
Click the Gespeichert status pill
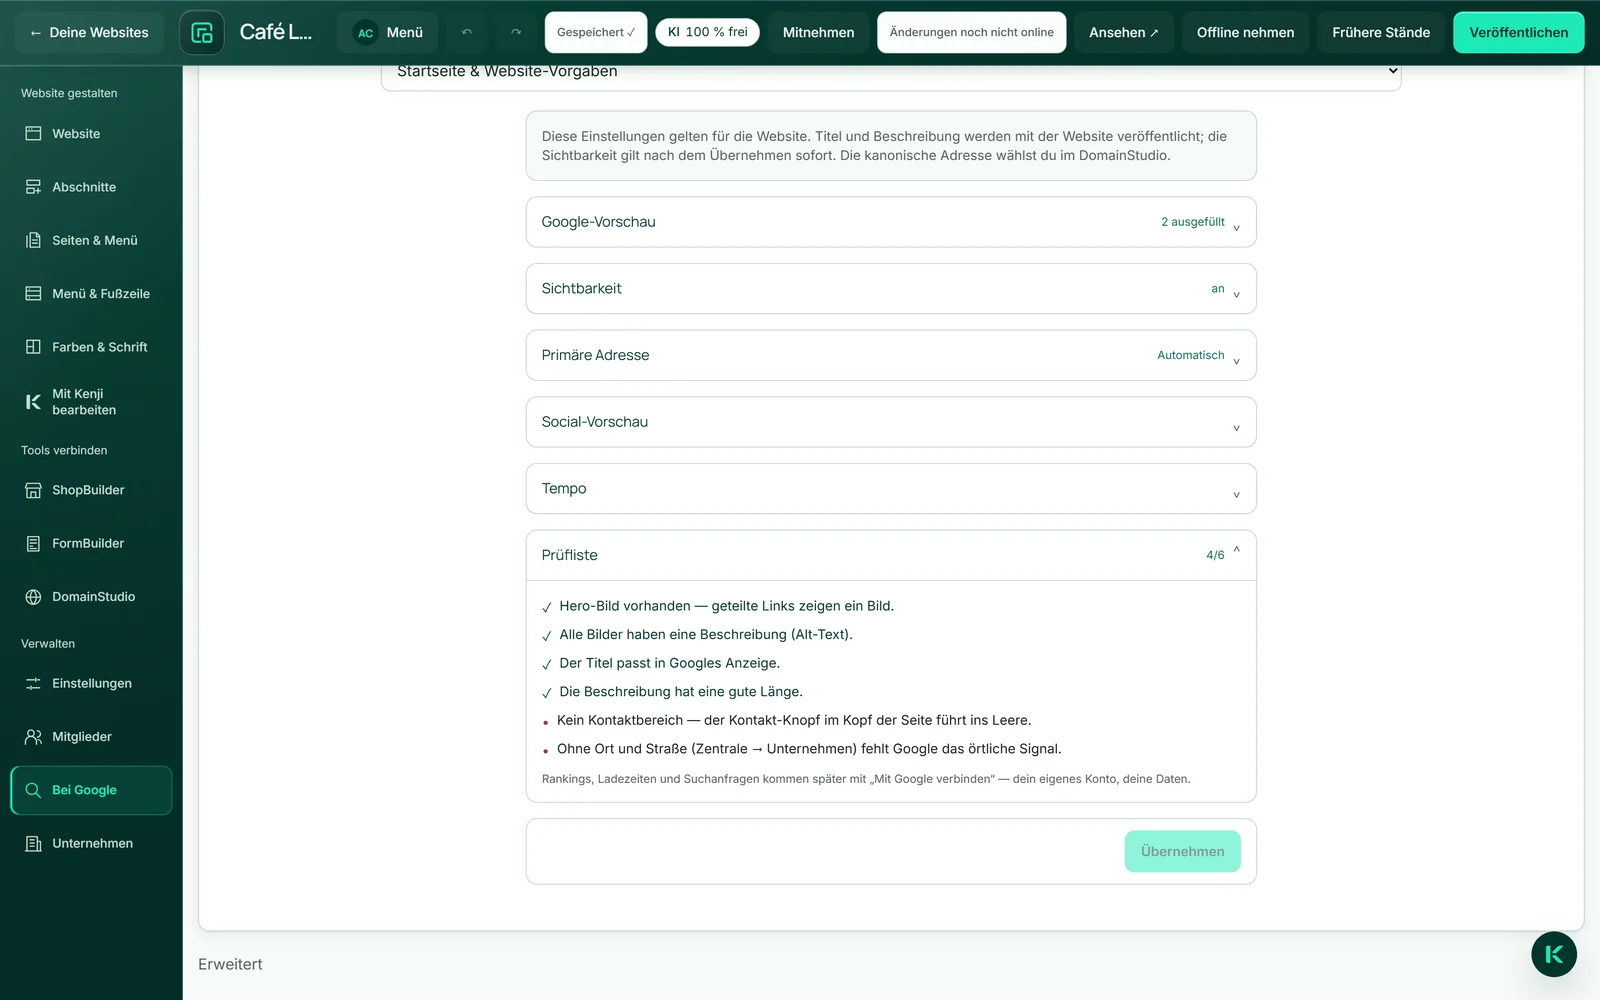[x=596, y=32]
